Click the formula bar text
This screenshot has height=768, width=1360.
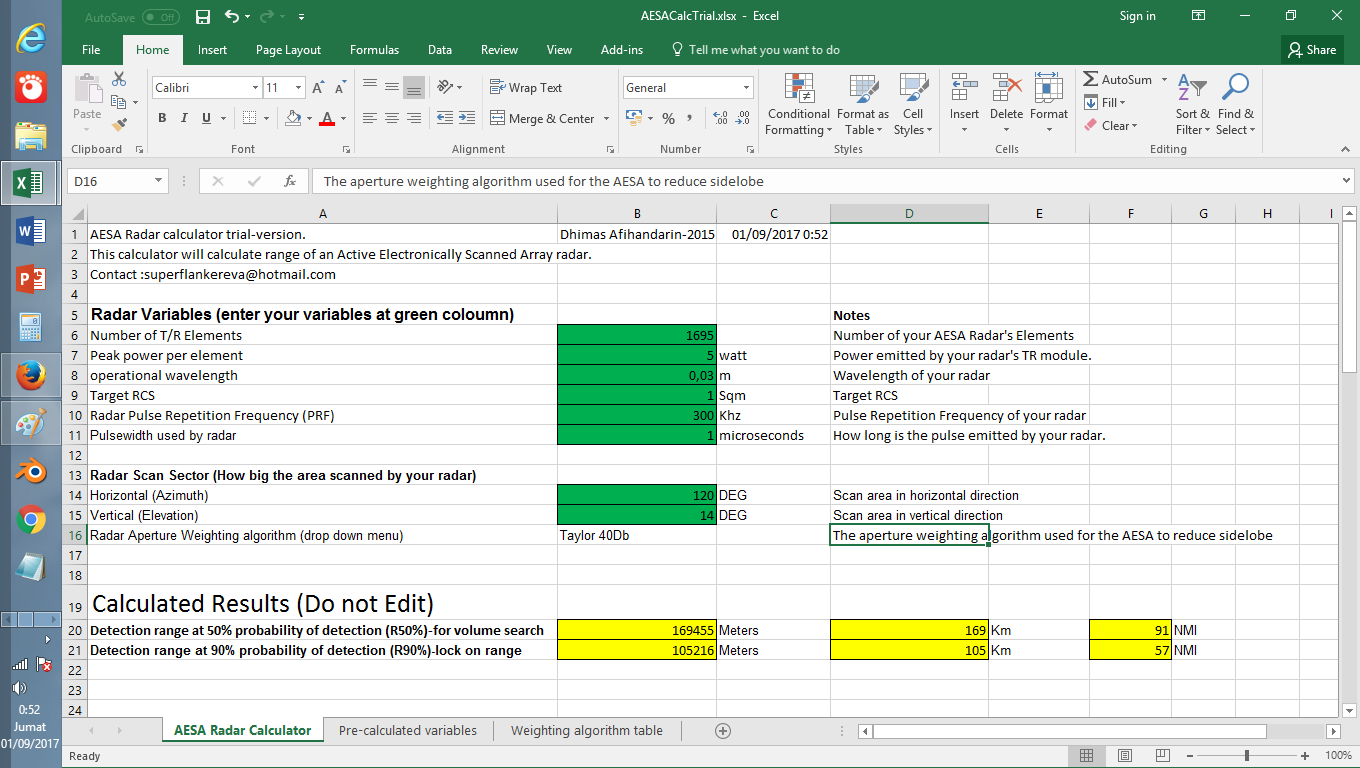click(x=544, y=181)
